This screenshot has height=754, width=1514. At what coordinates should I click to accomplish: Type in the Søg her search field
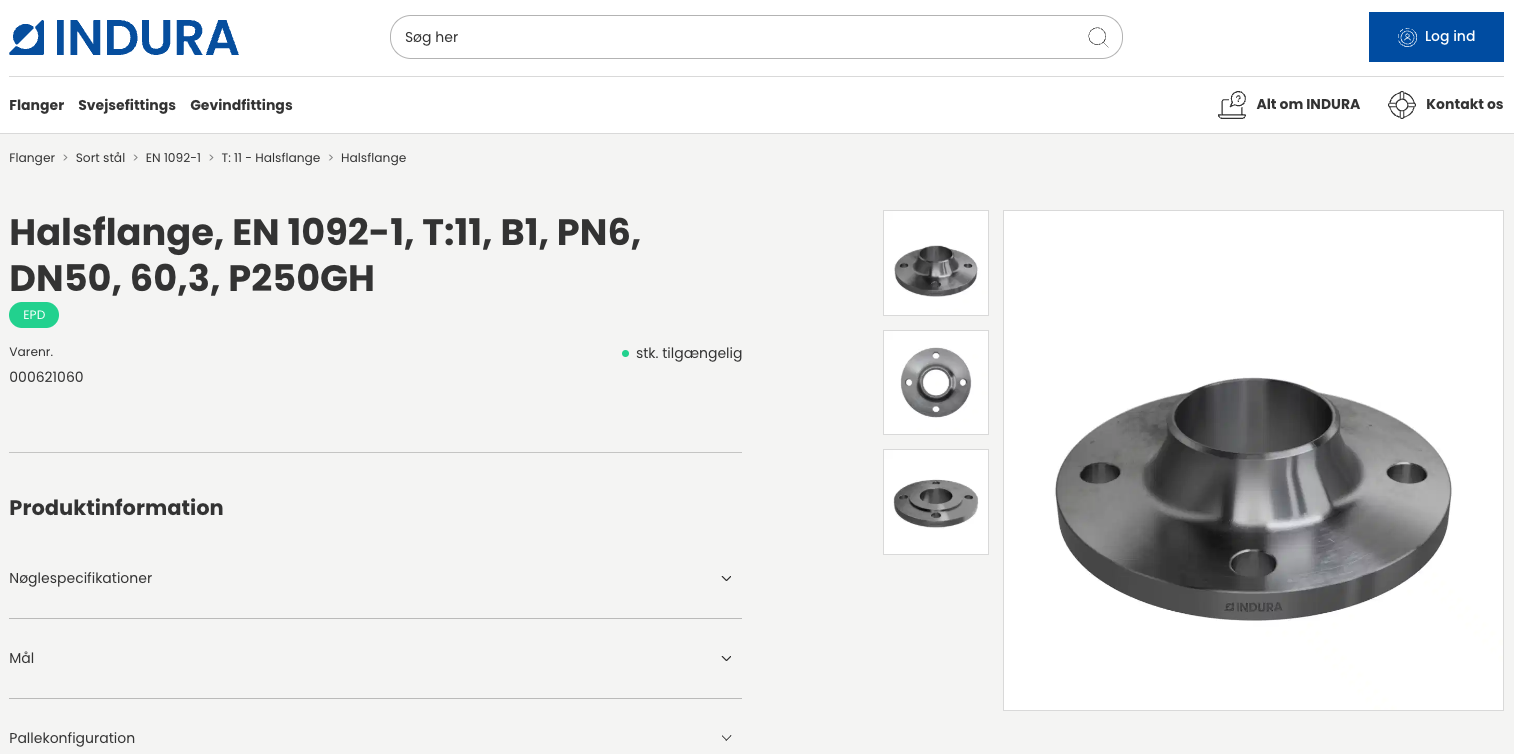click(740, 37)
